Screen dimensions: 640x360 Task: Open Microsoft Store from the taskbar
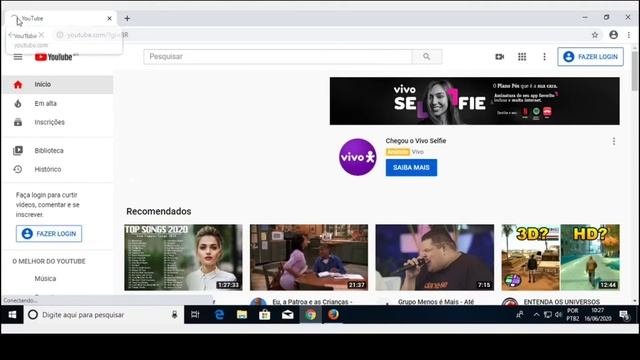coord(264,315)
